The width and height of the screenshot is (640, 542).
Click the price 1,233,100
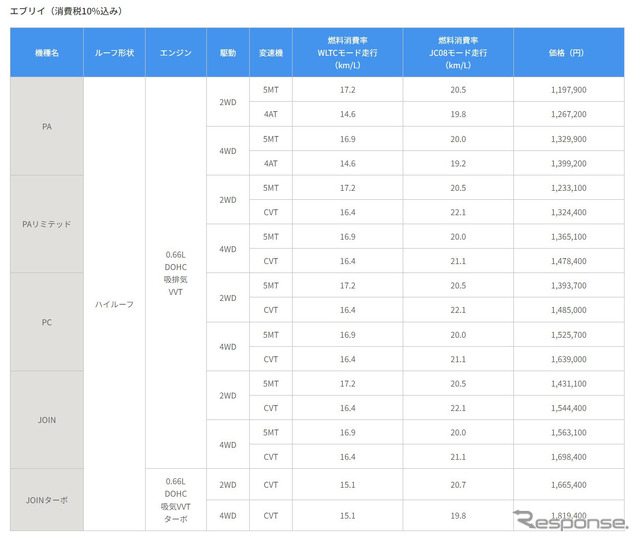point(569,188)
